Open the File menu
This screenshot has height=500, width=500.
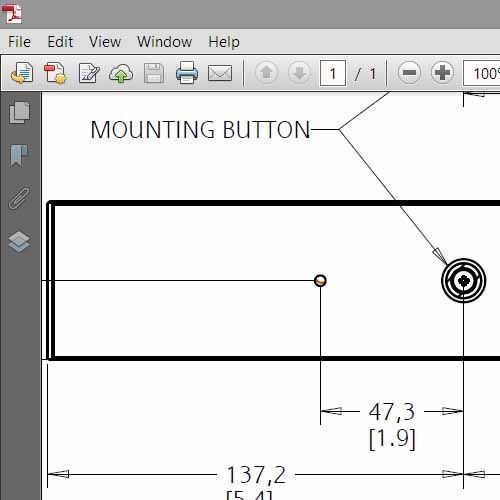point(19,42)
